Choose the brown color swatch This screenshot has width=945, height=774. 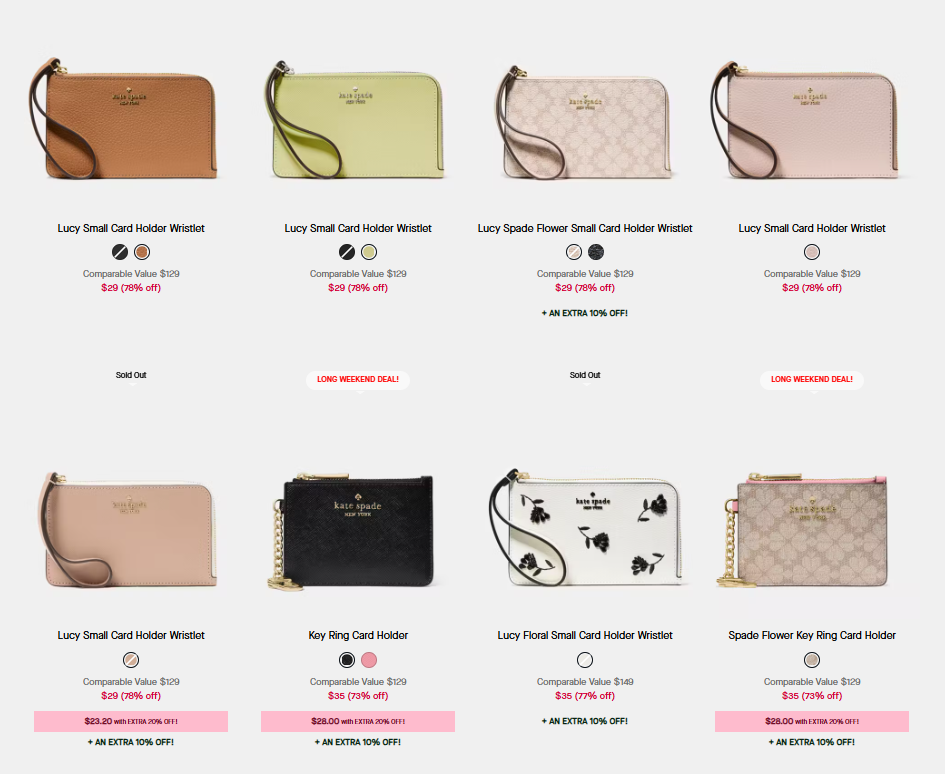pyautogui.click(x=142, y=252)
